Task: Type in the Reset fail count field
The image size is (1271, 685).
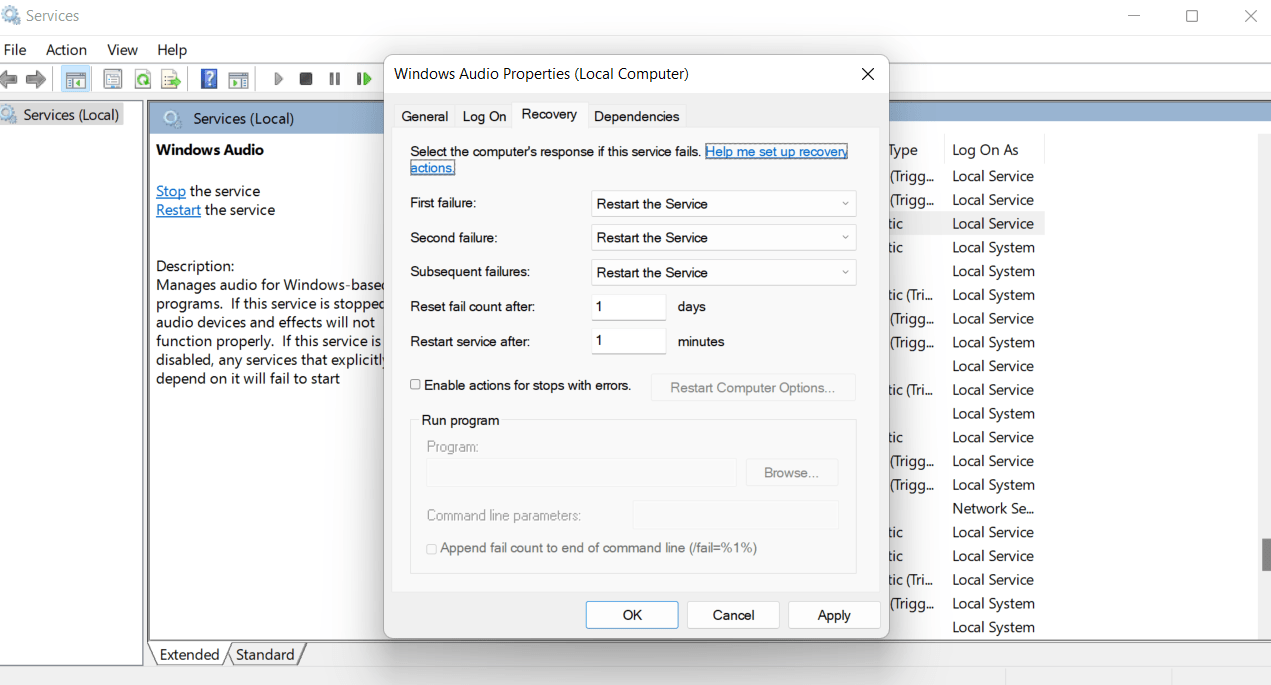Action: (x=628, y=306)
